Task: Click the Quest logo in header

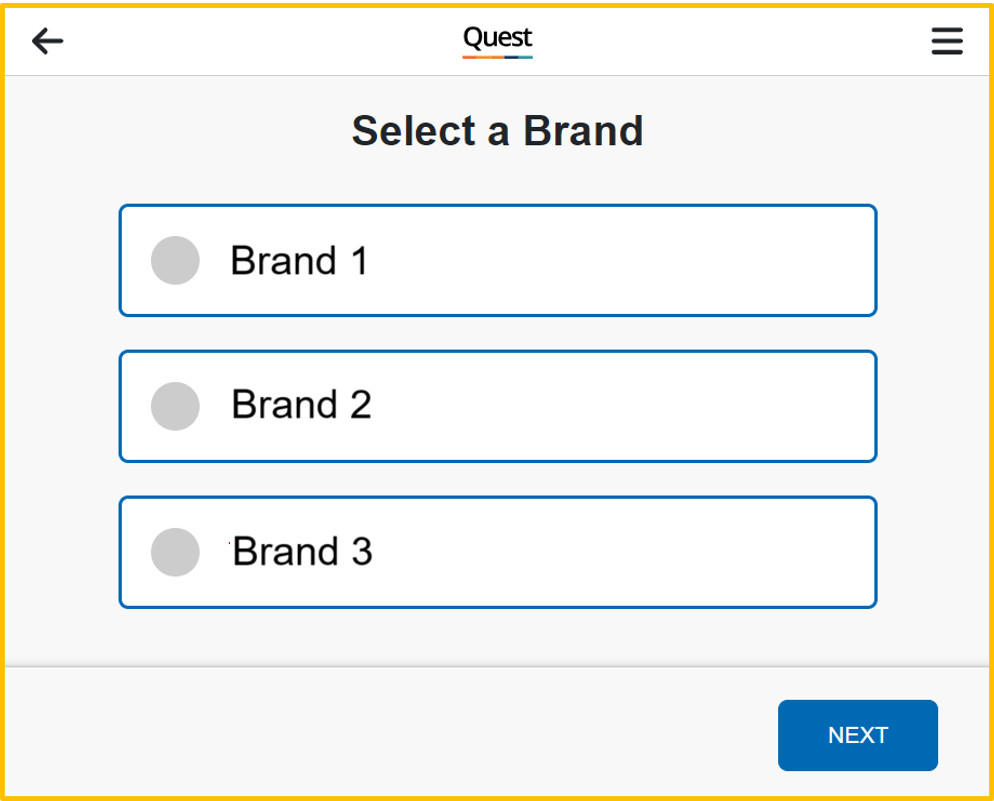Action: (x=497, y=38)
